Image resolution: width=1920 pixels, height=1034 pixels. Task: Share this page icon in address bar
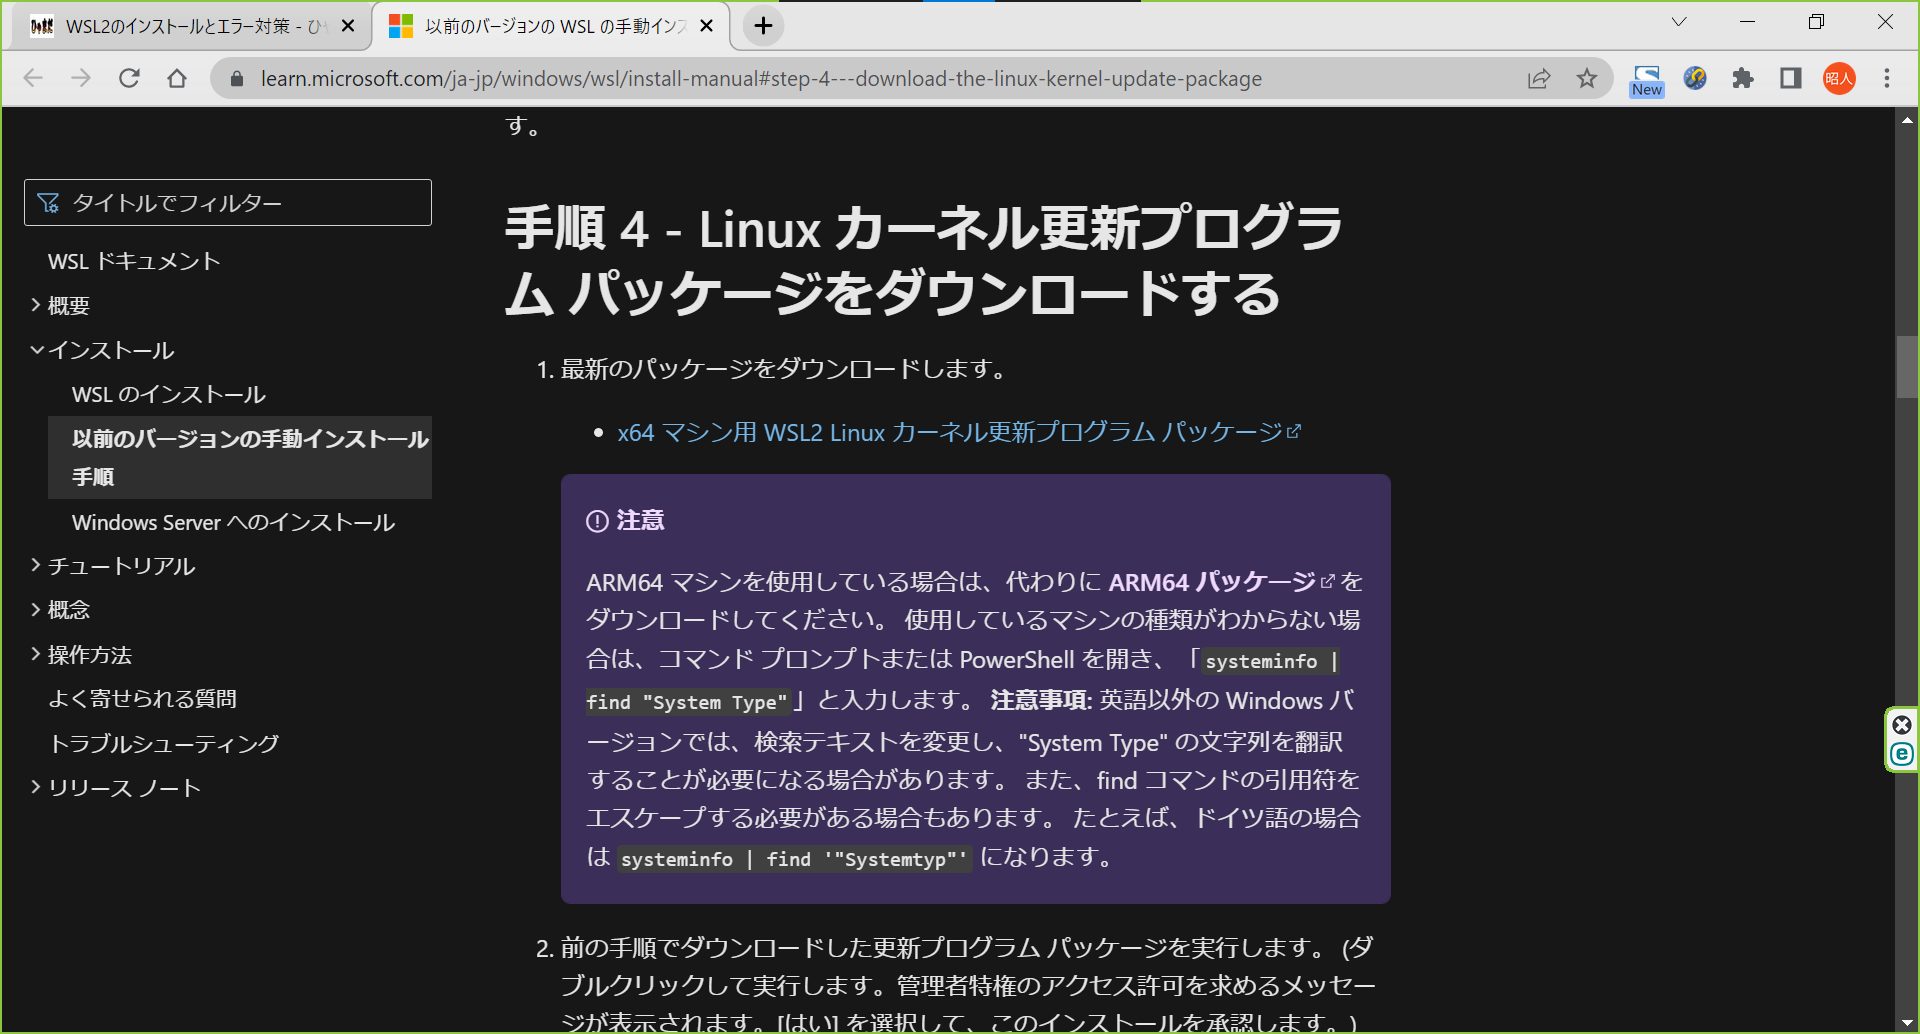[1539, 78]
